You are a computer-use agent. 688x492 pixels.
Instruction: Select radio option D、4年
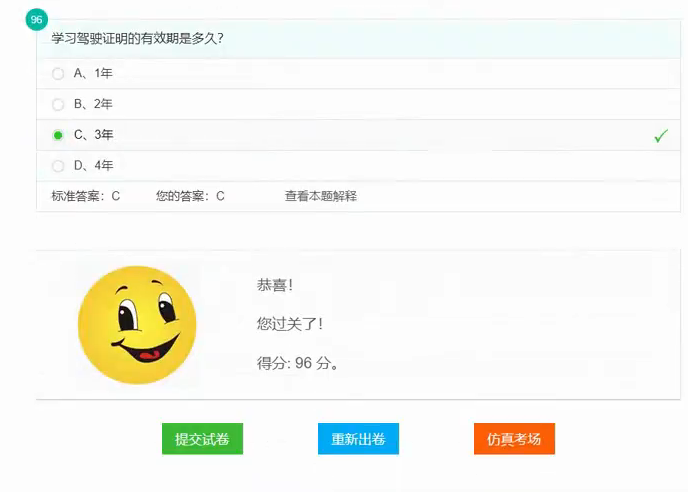coord(58,166)
